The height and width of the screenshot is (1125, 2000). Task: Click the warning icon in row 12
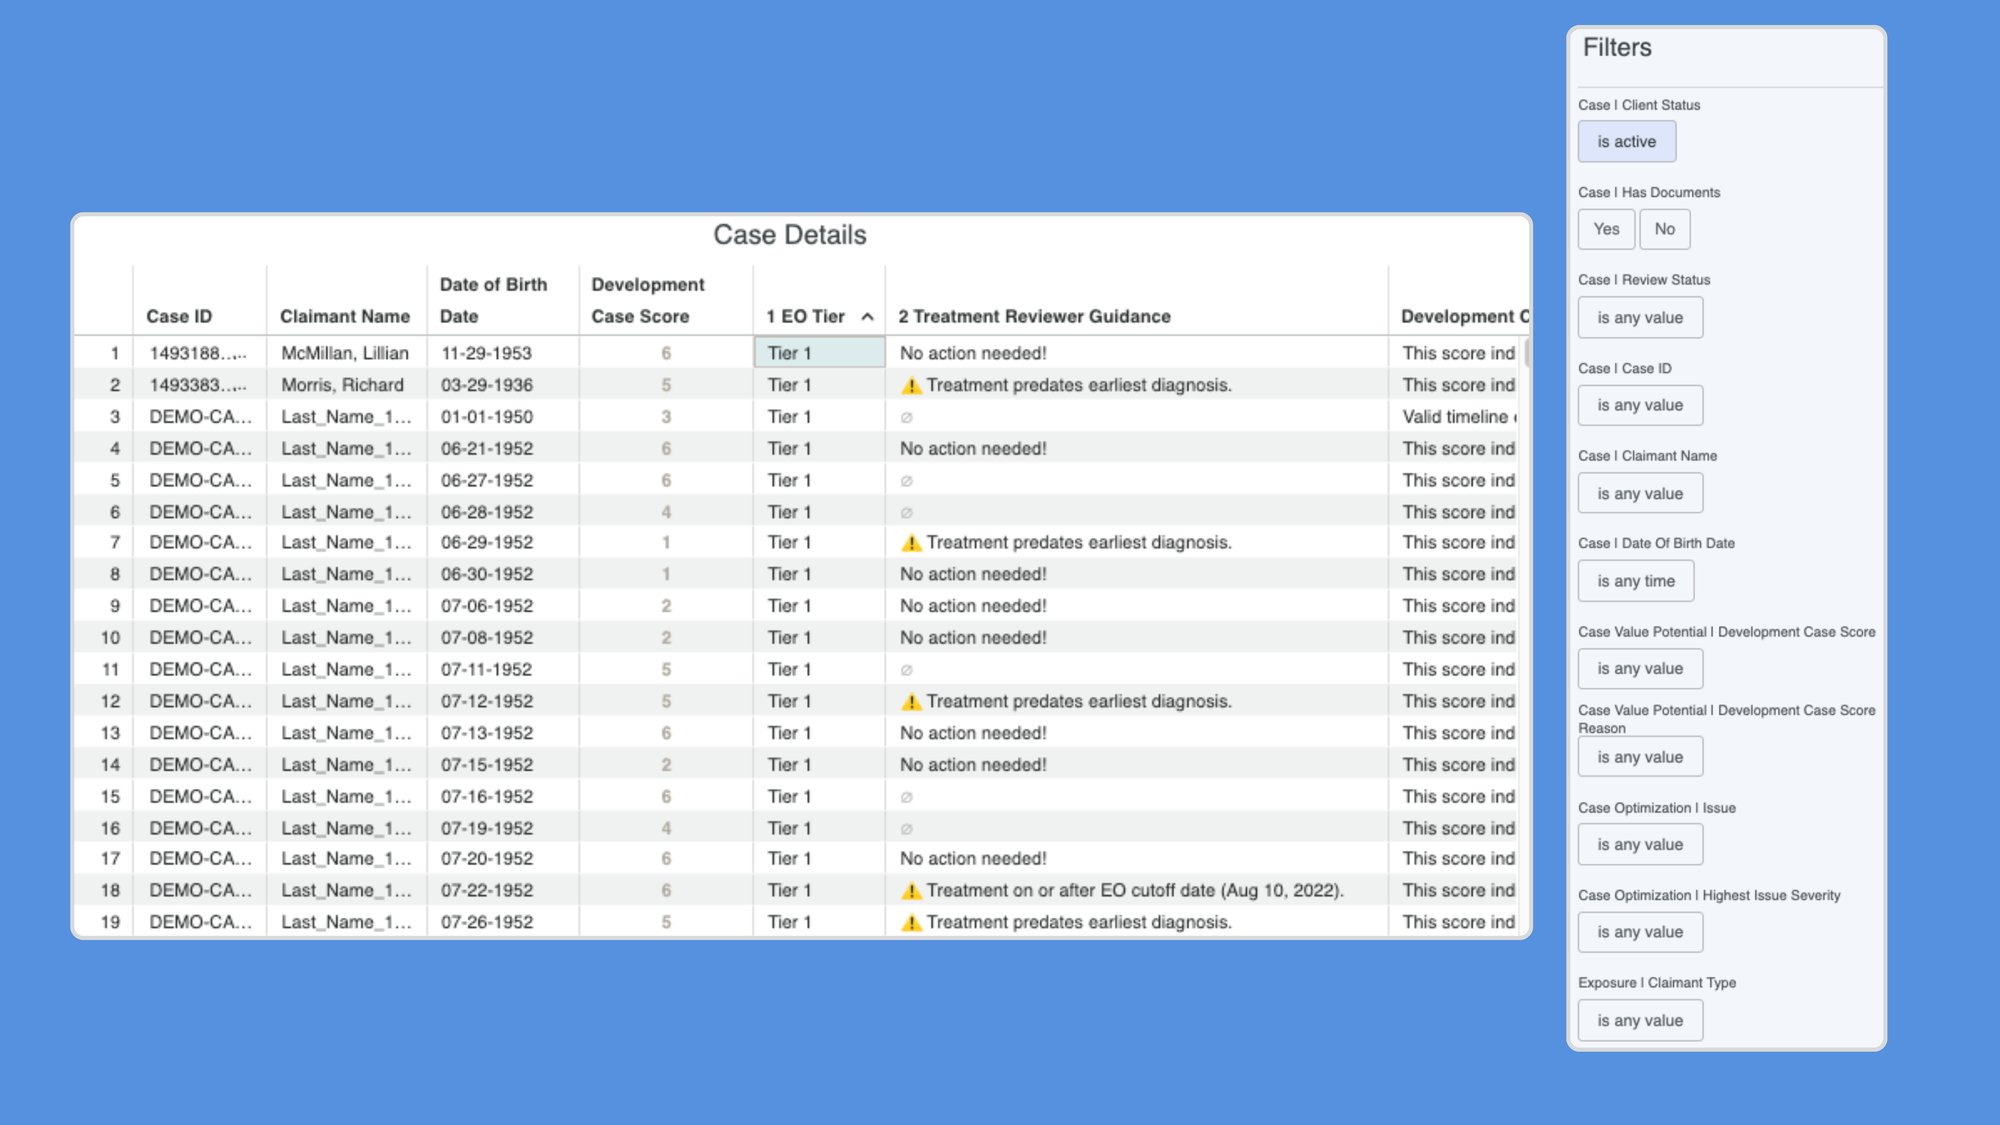pyautogui.click(x=910, y=702)
